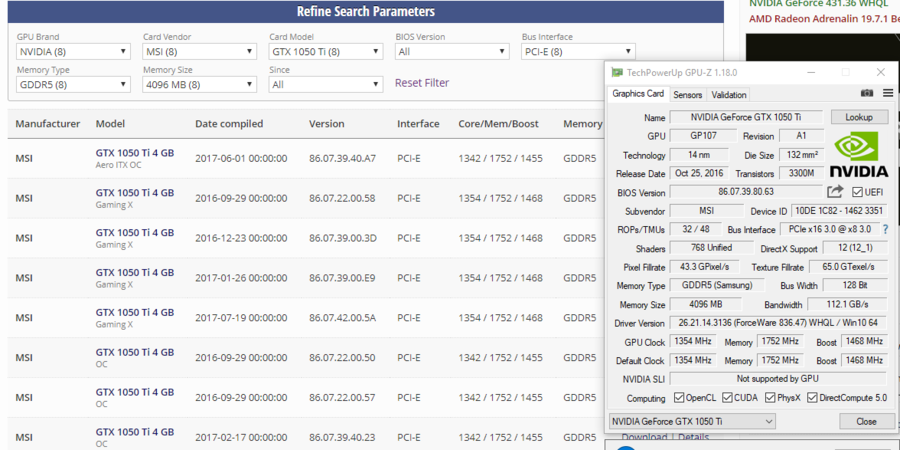Screen dimensions: 900x450
Task: Toggle the OpenCL checkbox
Action: [x=679, y=398]
